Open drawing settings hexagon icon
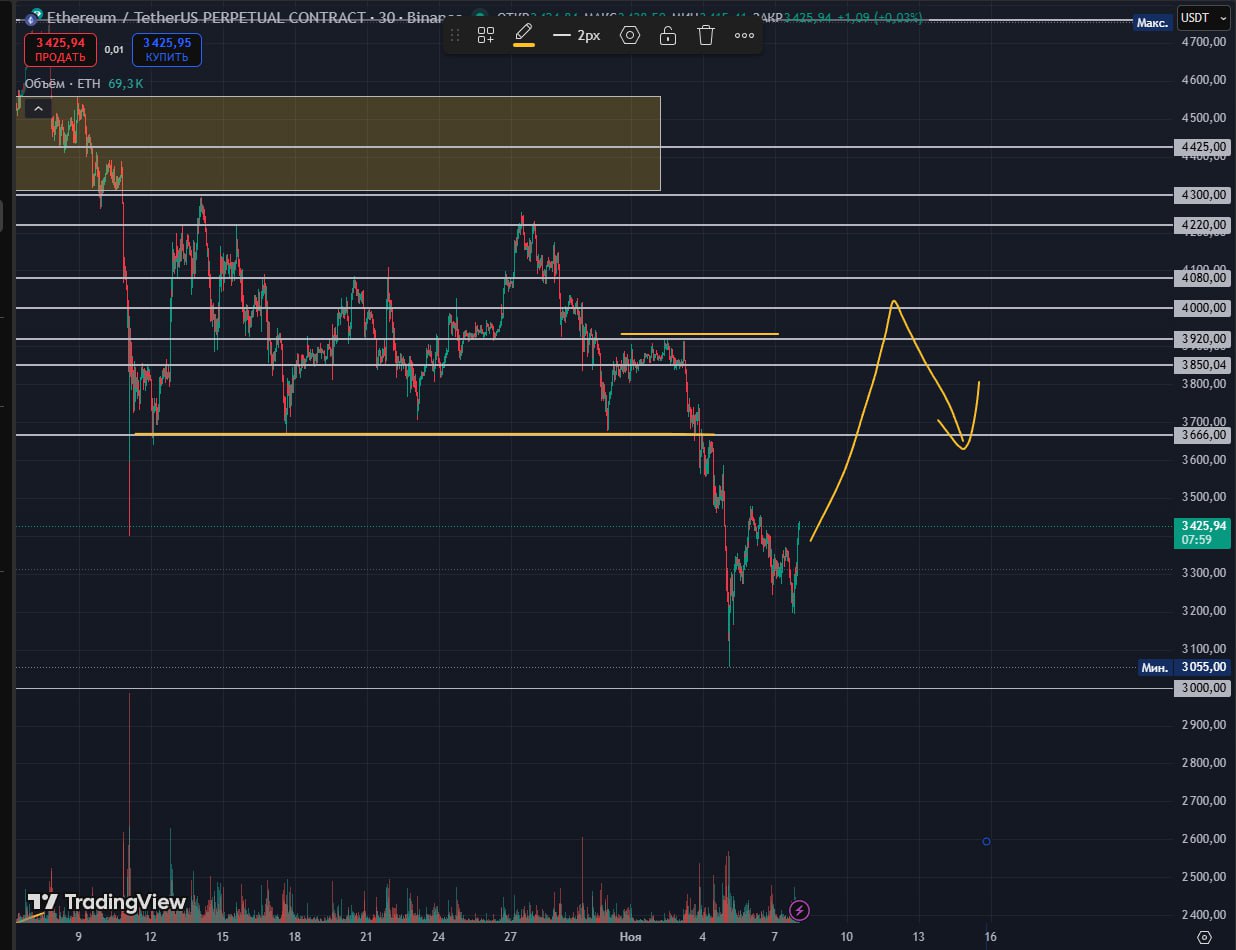This screenshot has width=1236, height=950. (629, 36)
